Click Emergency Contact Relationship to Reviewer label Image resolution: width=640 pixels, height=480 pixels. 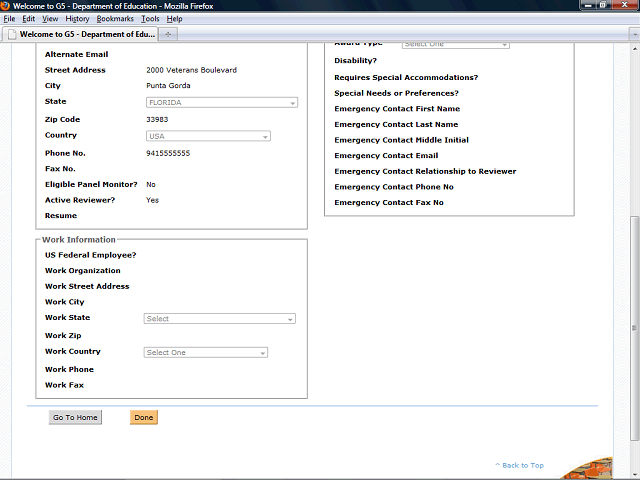[425, 171]
